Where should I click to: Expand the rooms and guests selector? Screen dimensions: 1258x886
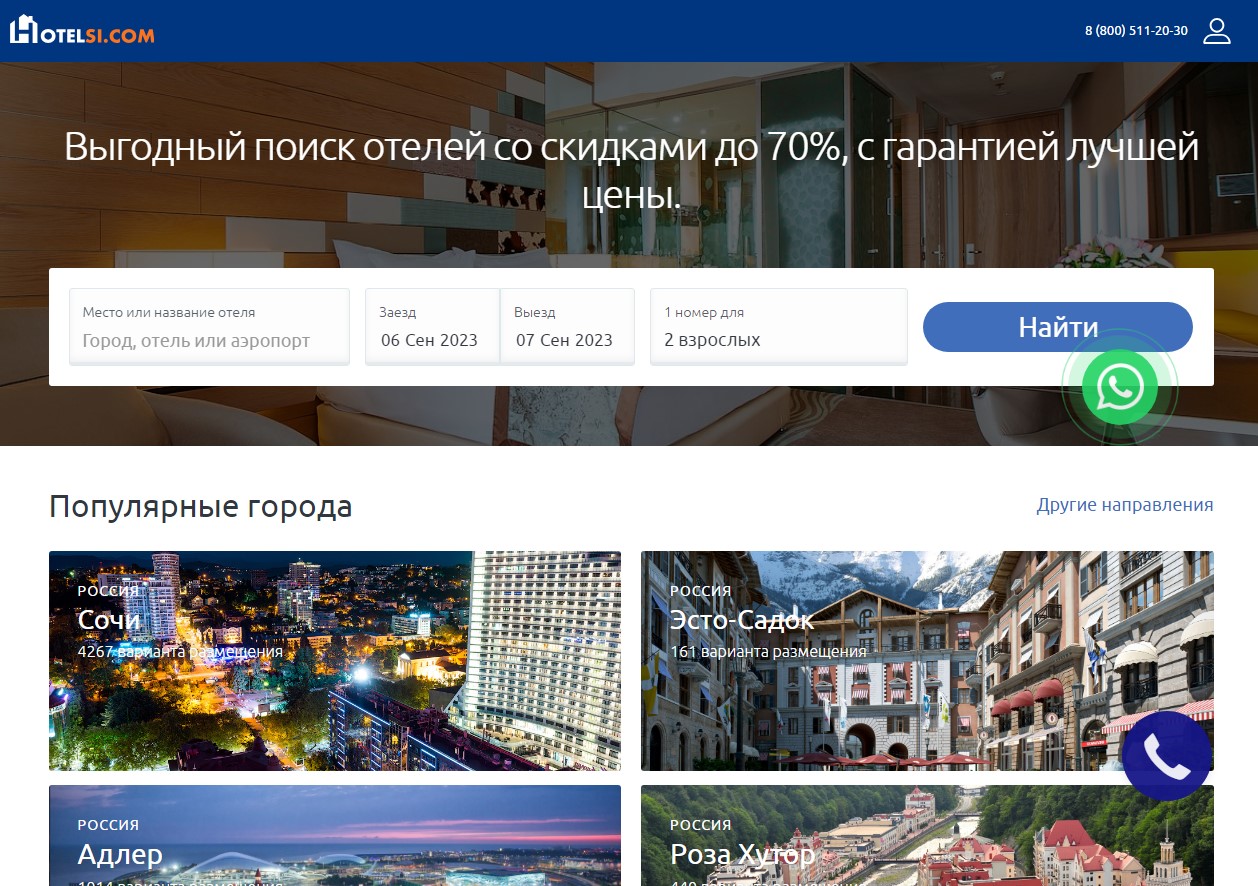pyautogui.click(x=779, y=327)
